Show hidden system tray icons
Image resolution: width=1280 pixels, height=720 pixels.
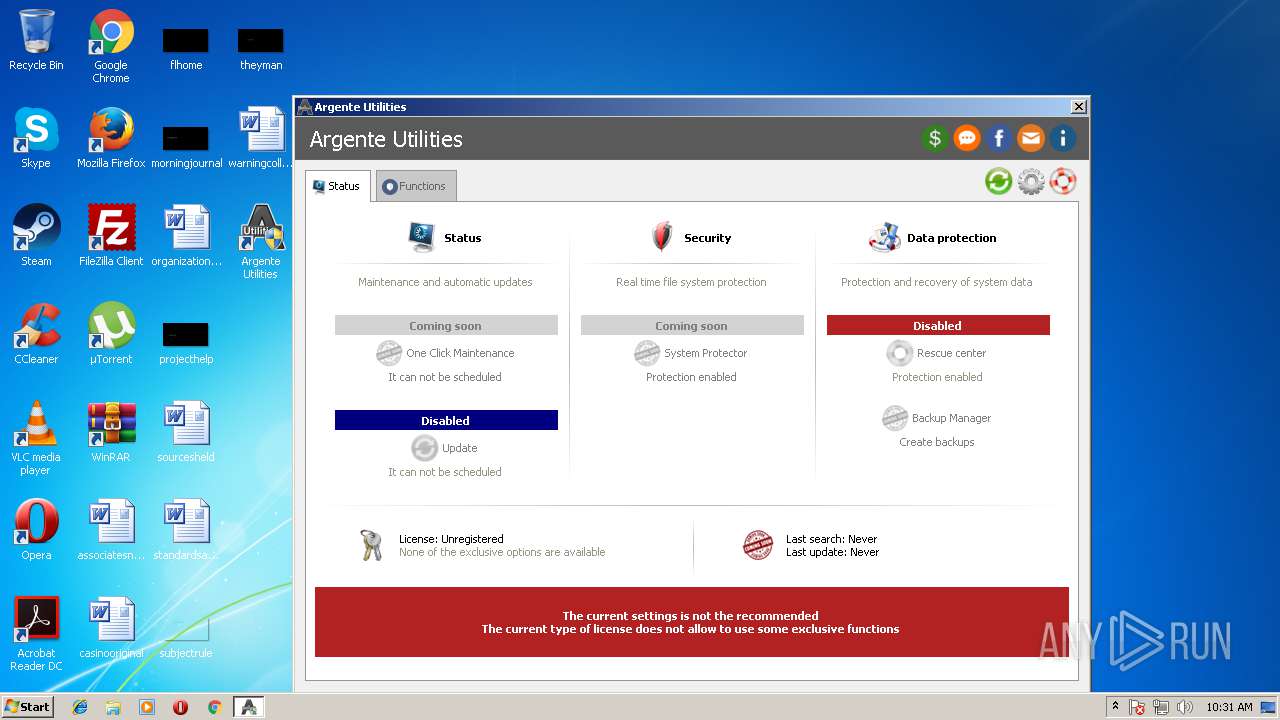1115,706
